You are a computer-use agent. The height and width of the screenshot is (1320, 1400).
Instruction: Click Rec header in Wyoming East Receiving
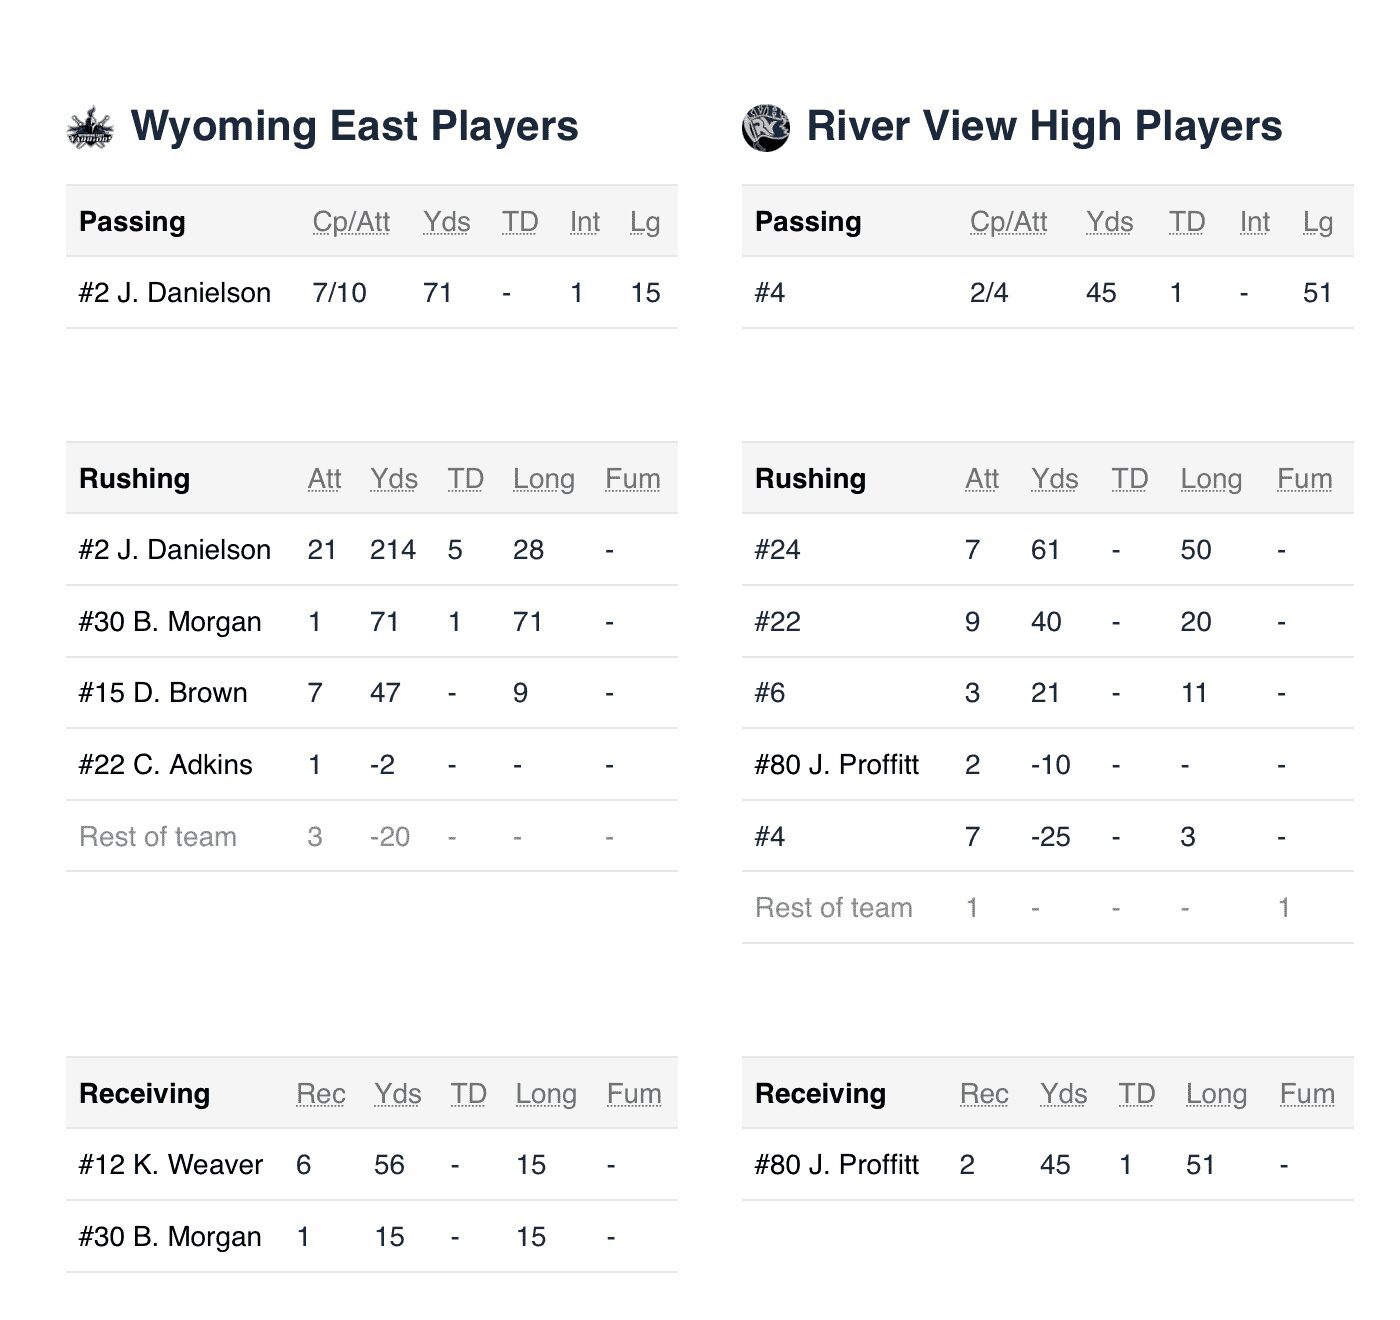(x=321, y=1094)
